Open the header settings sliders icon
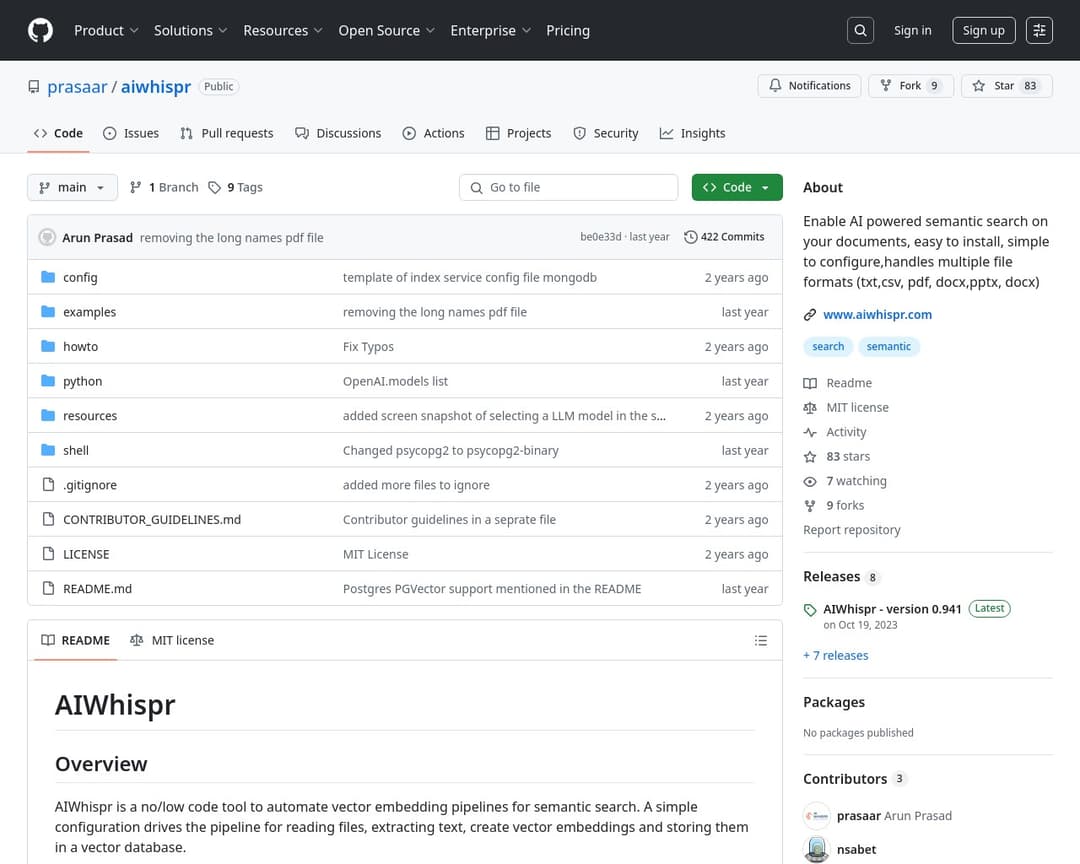 coord(1039,30)
